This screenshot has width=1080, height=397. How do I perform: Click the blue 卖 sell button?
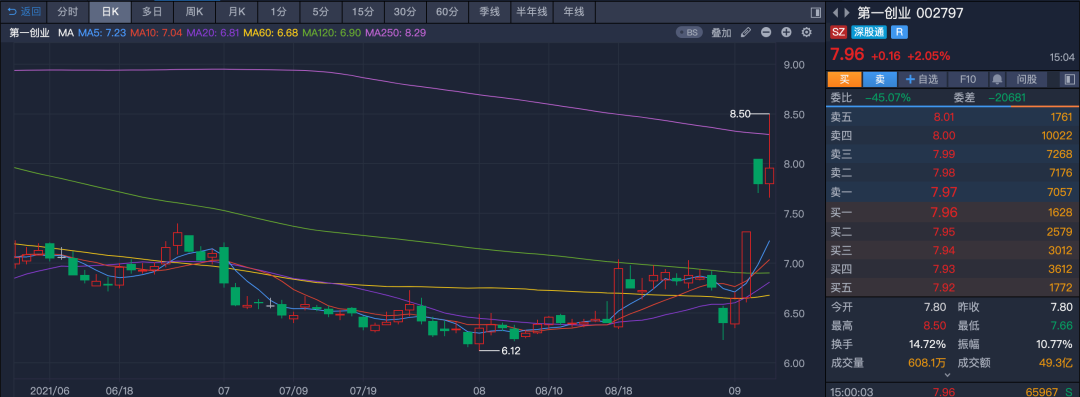pyautogui.click(x=880, y=79)
